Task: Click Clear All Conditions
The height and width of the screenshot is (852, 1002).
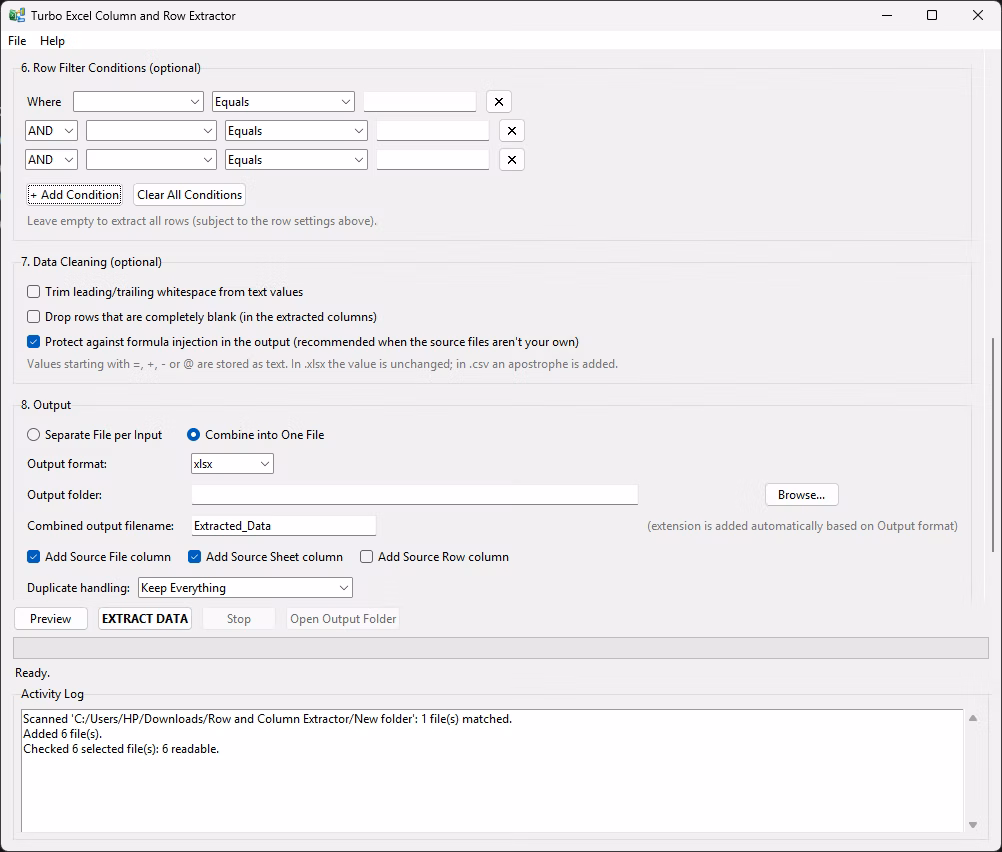Action: (189, 195)
